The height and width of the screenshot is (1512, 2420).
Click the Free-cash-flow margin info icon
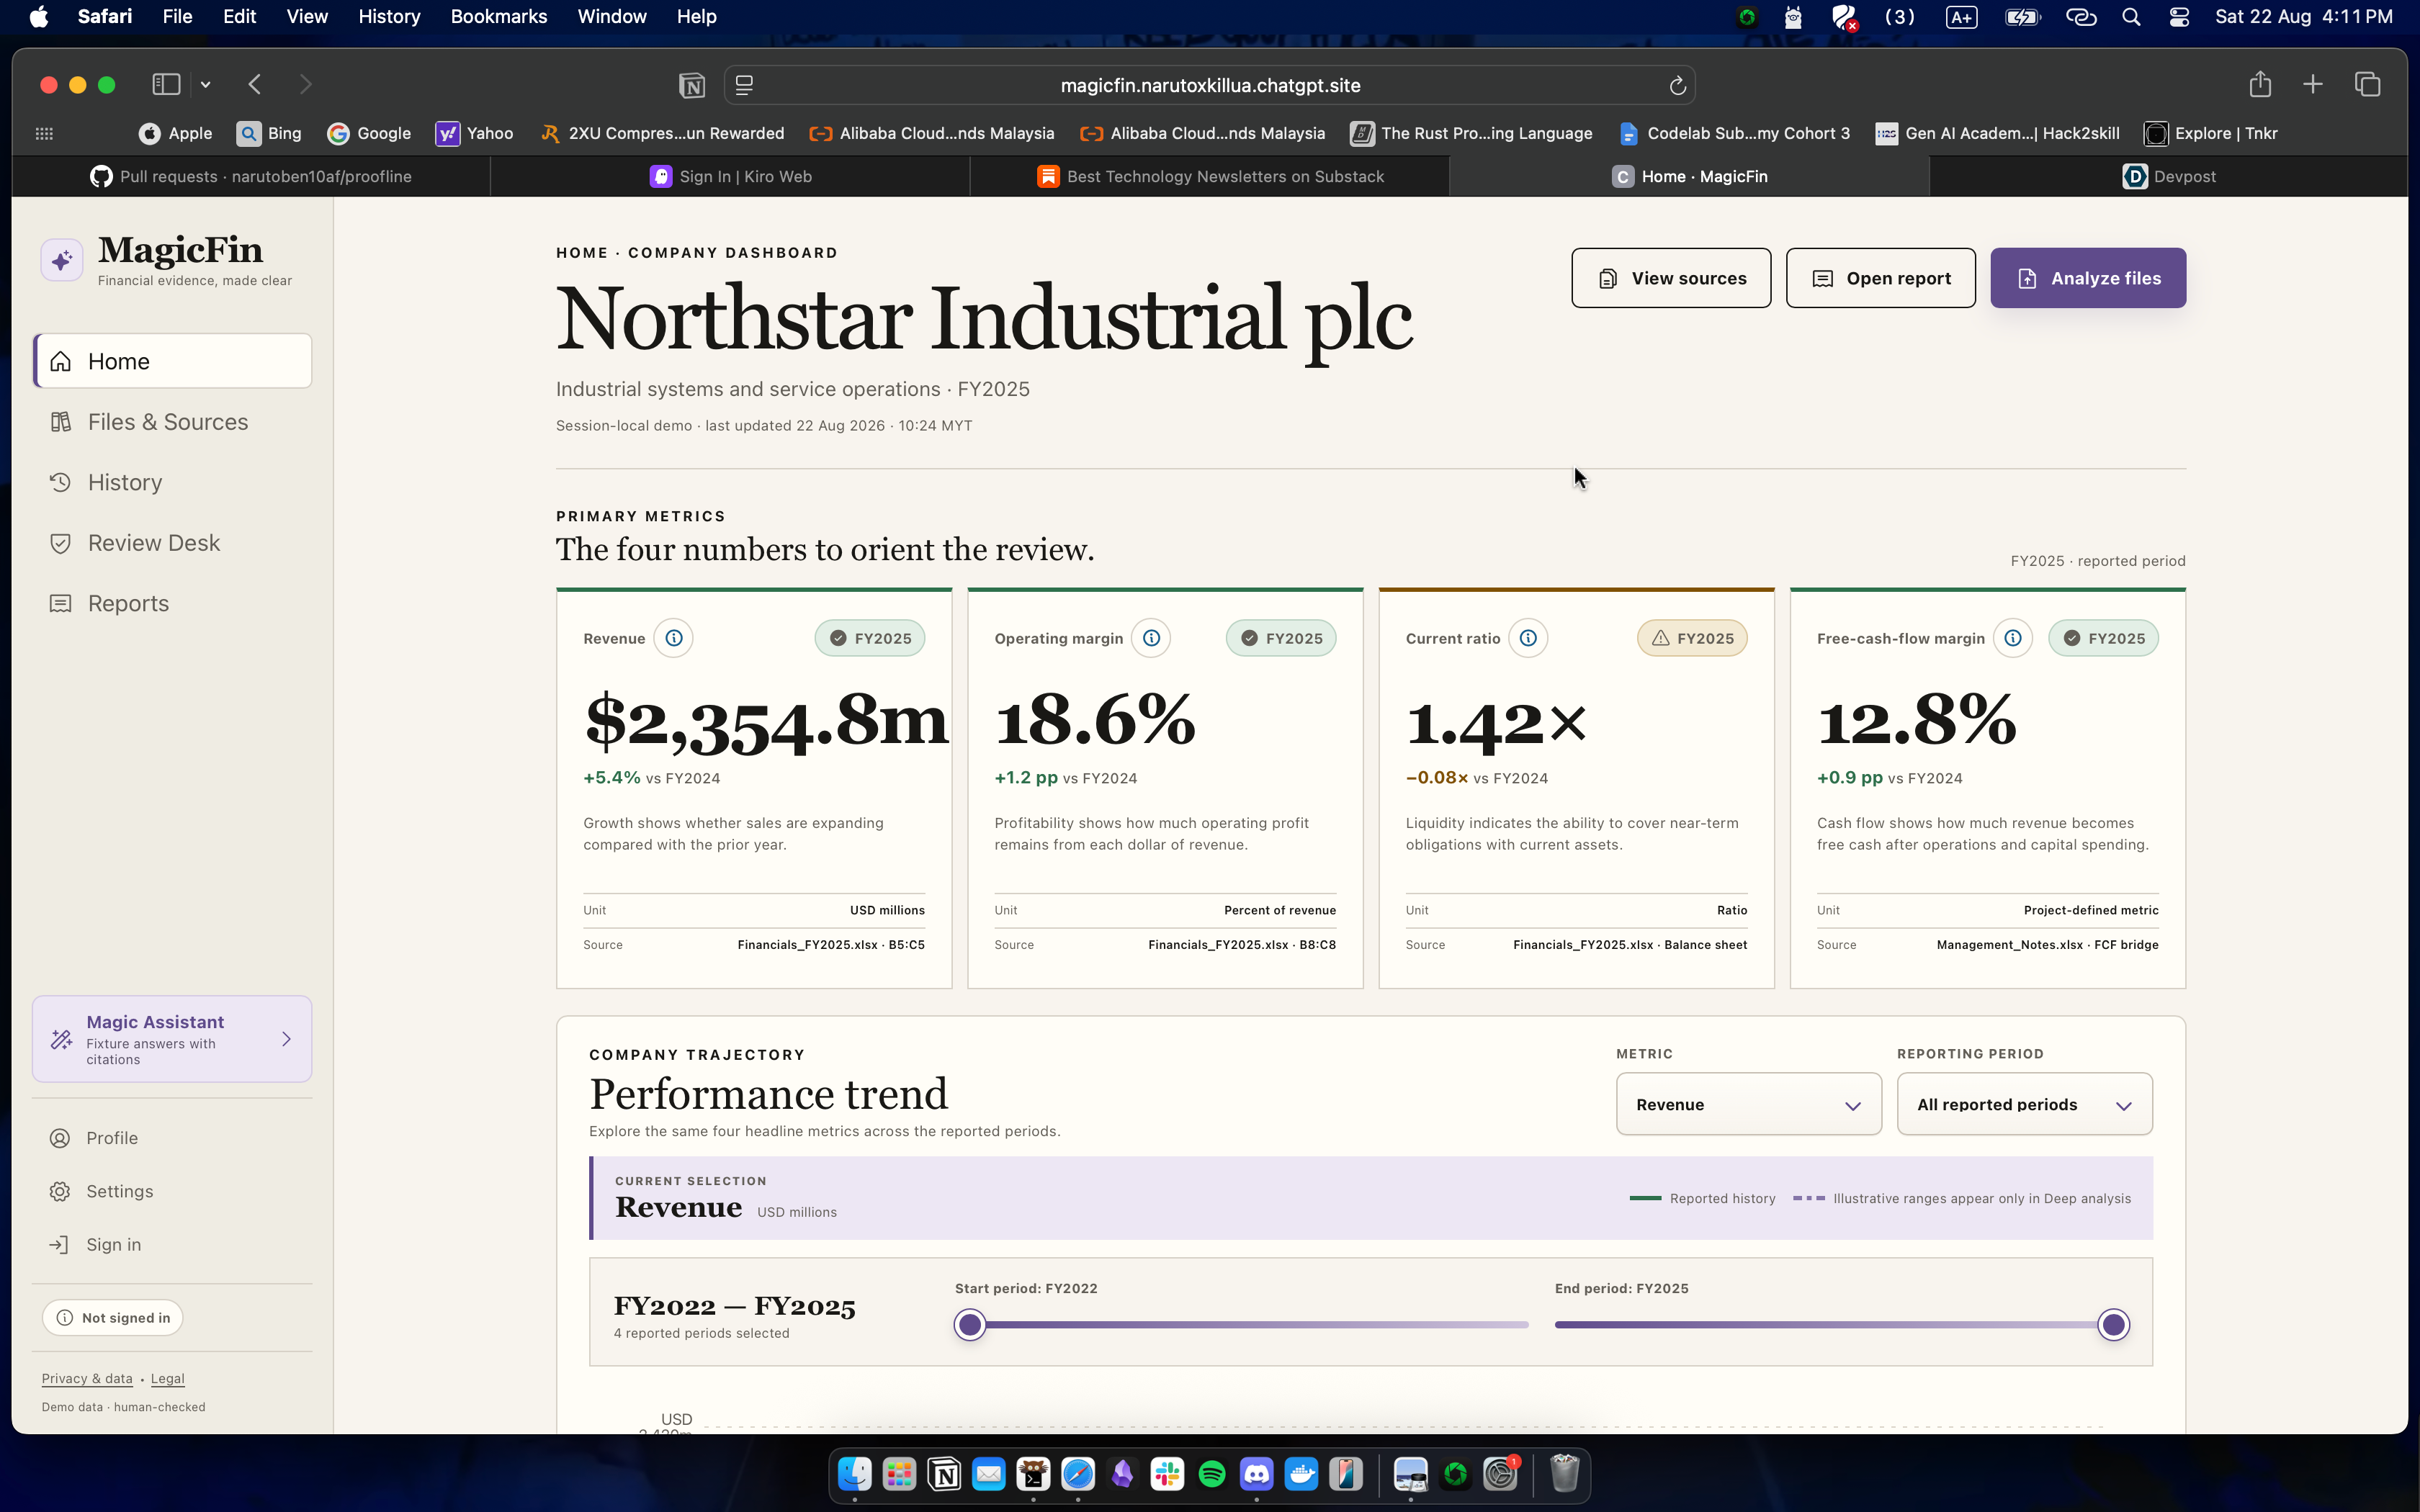point(2012,638)
